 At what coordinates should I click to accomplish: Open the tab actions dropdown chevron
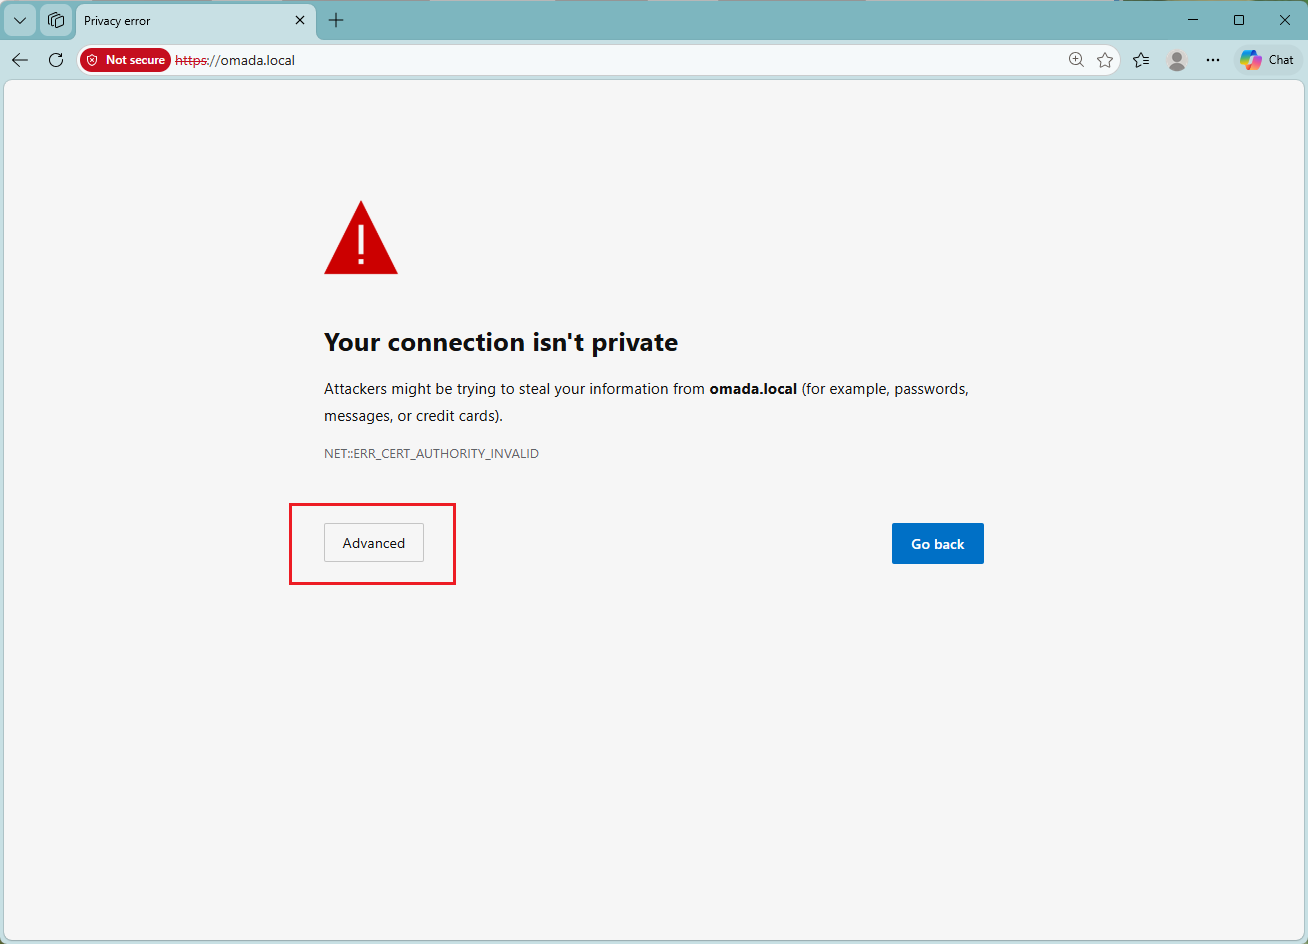click(x=20, y=20)
